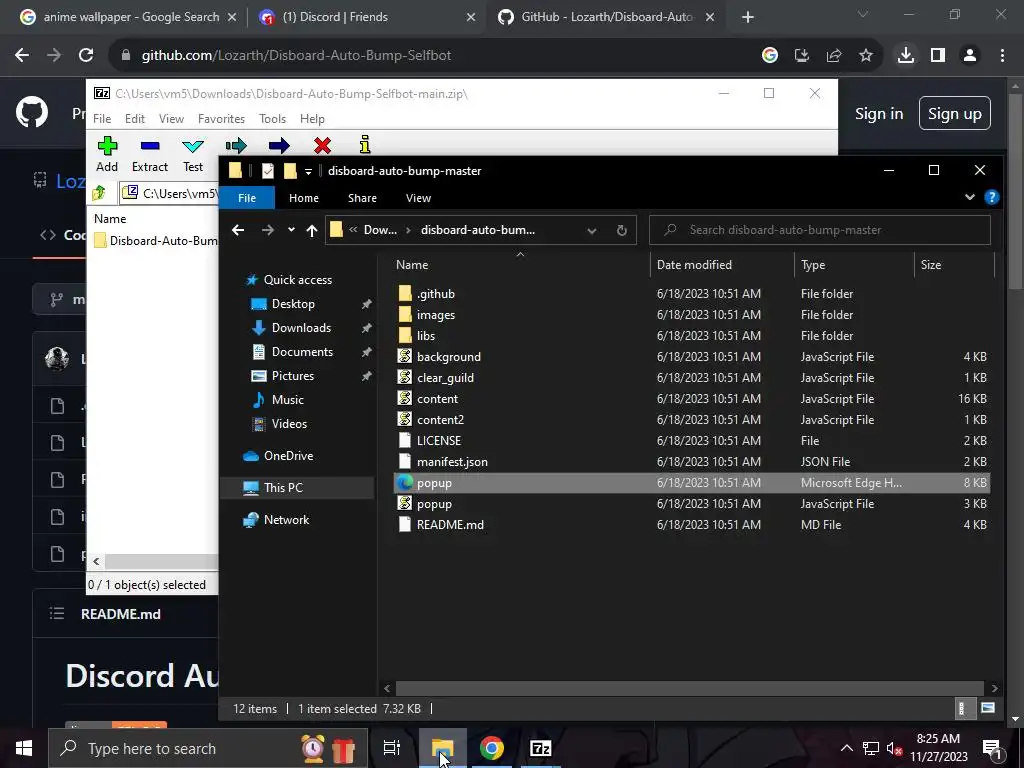
Task: Open customize Quick Access Toolbar dropdown
Action: point(308,171)
